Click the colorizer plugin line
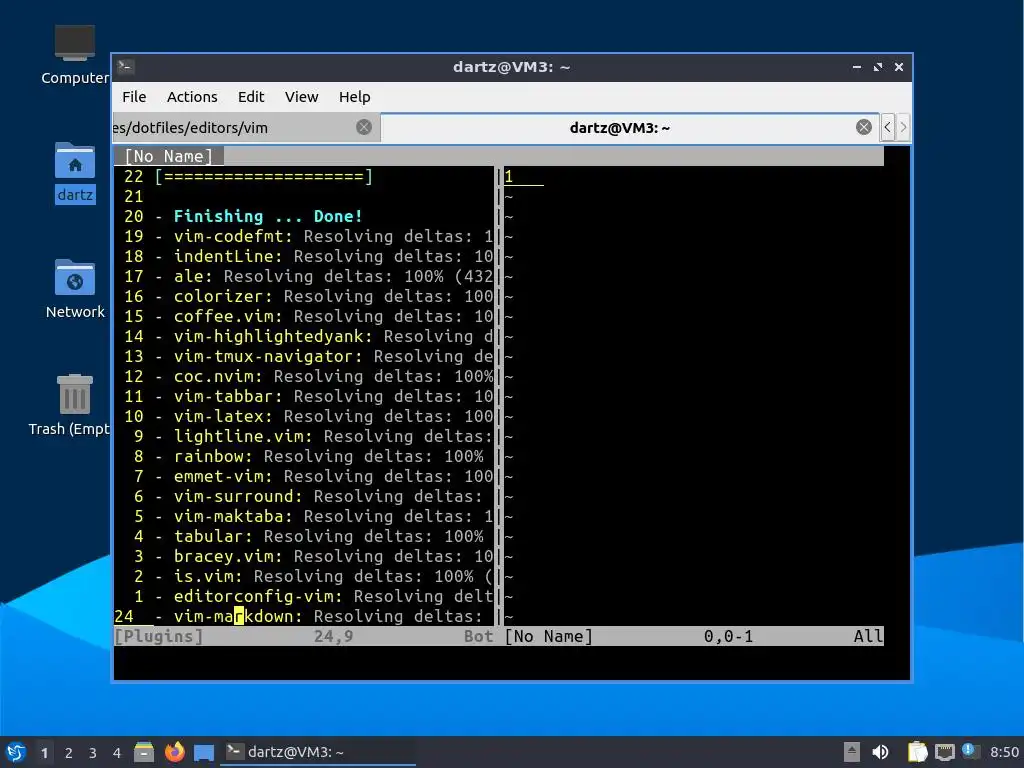Image resolution: width=1024 pixels, height=768 pixels. tap(304, 296)
